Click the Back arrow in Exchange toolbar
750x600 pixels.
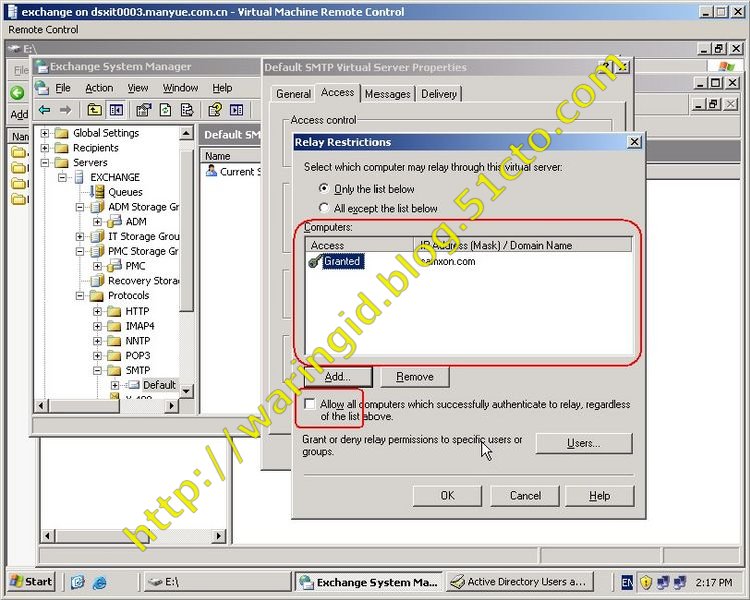44,110
